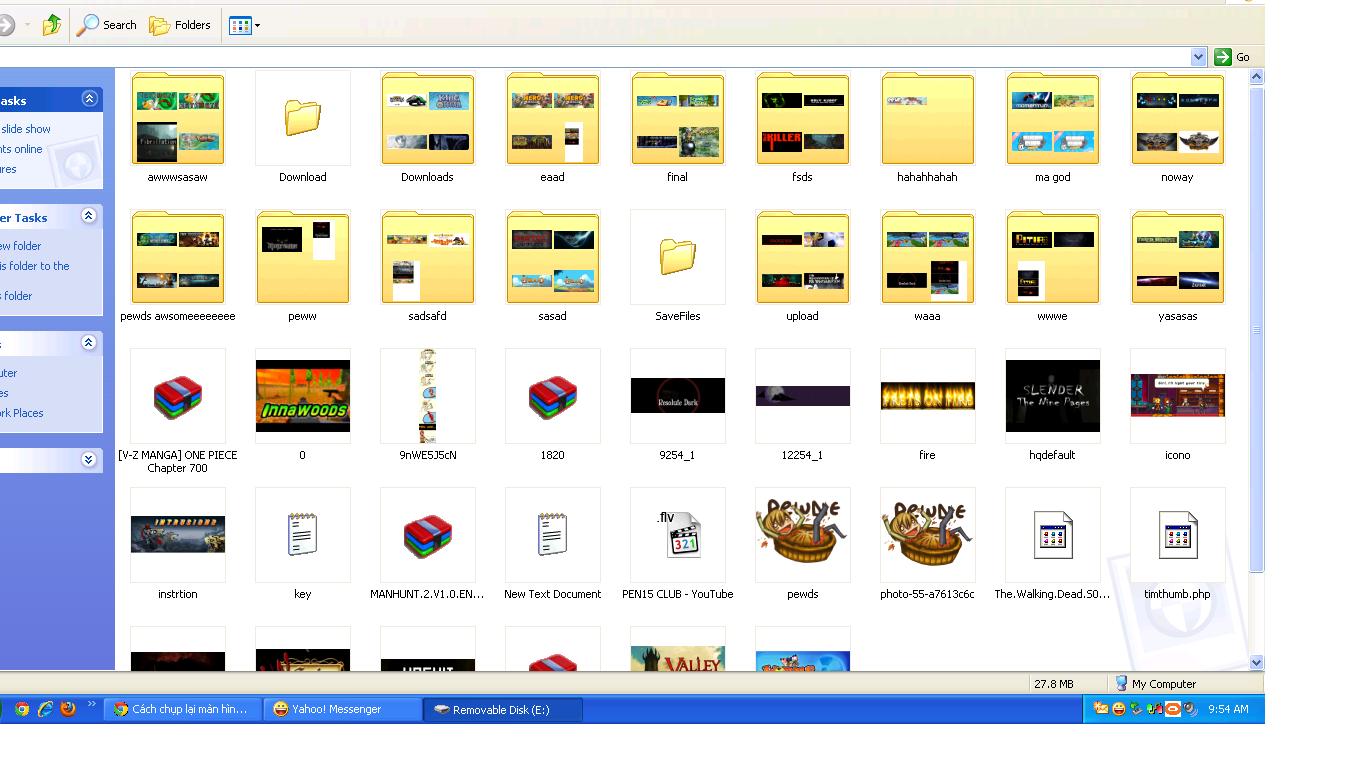Select the SaveFiles folder
Image resolution: width=1360 pixels, height=768 pixels.
tap(678, 267)
